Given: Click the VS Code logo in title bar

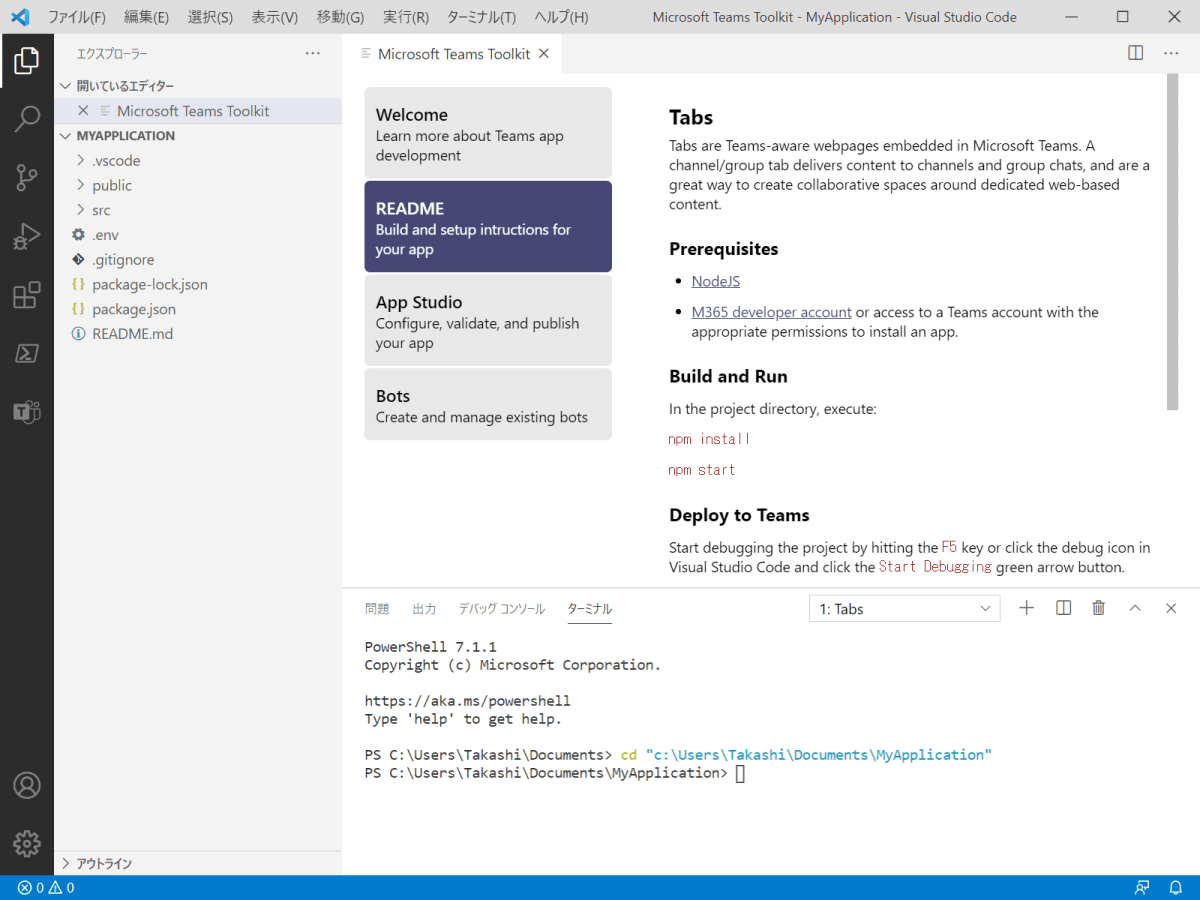Looking at the screenshot, I should 20,17.
